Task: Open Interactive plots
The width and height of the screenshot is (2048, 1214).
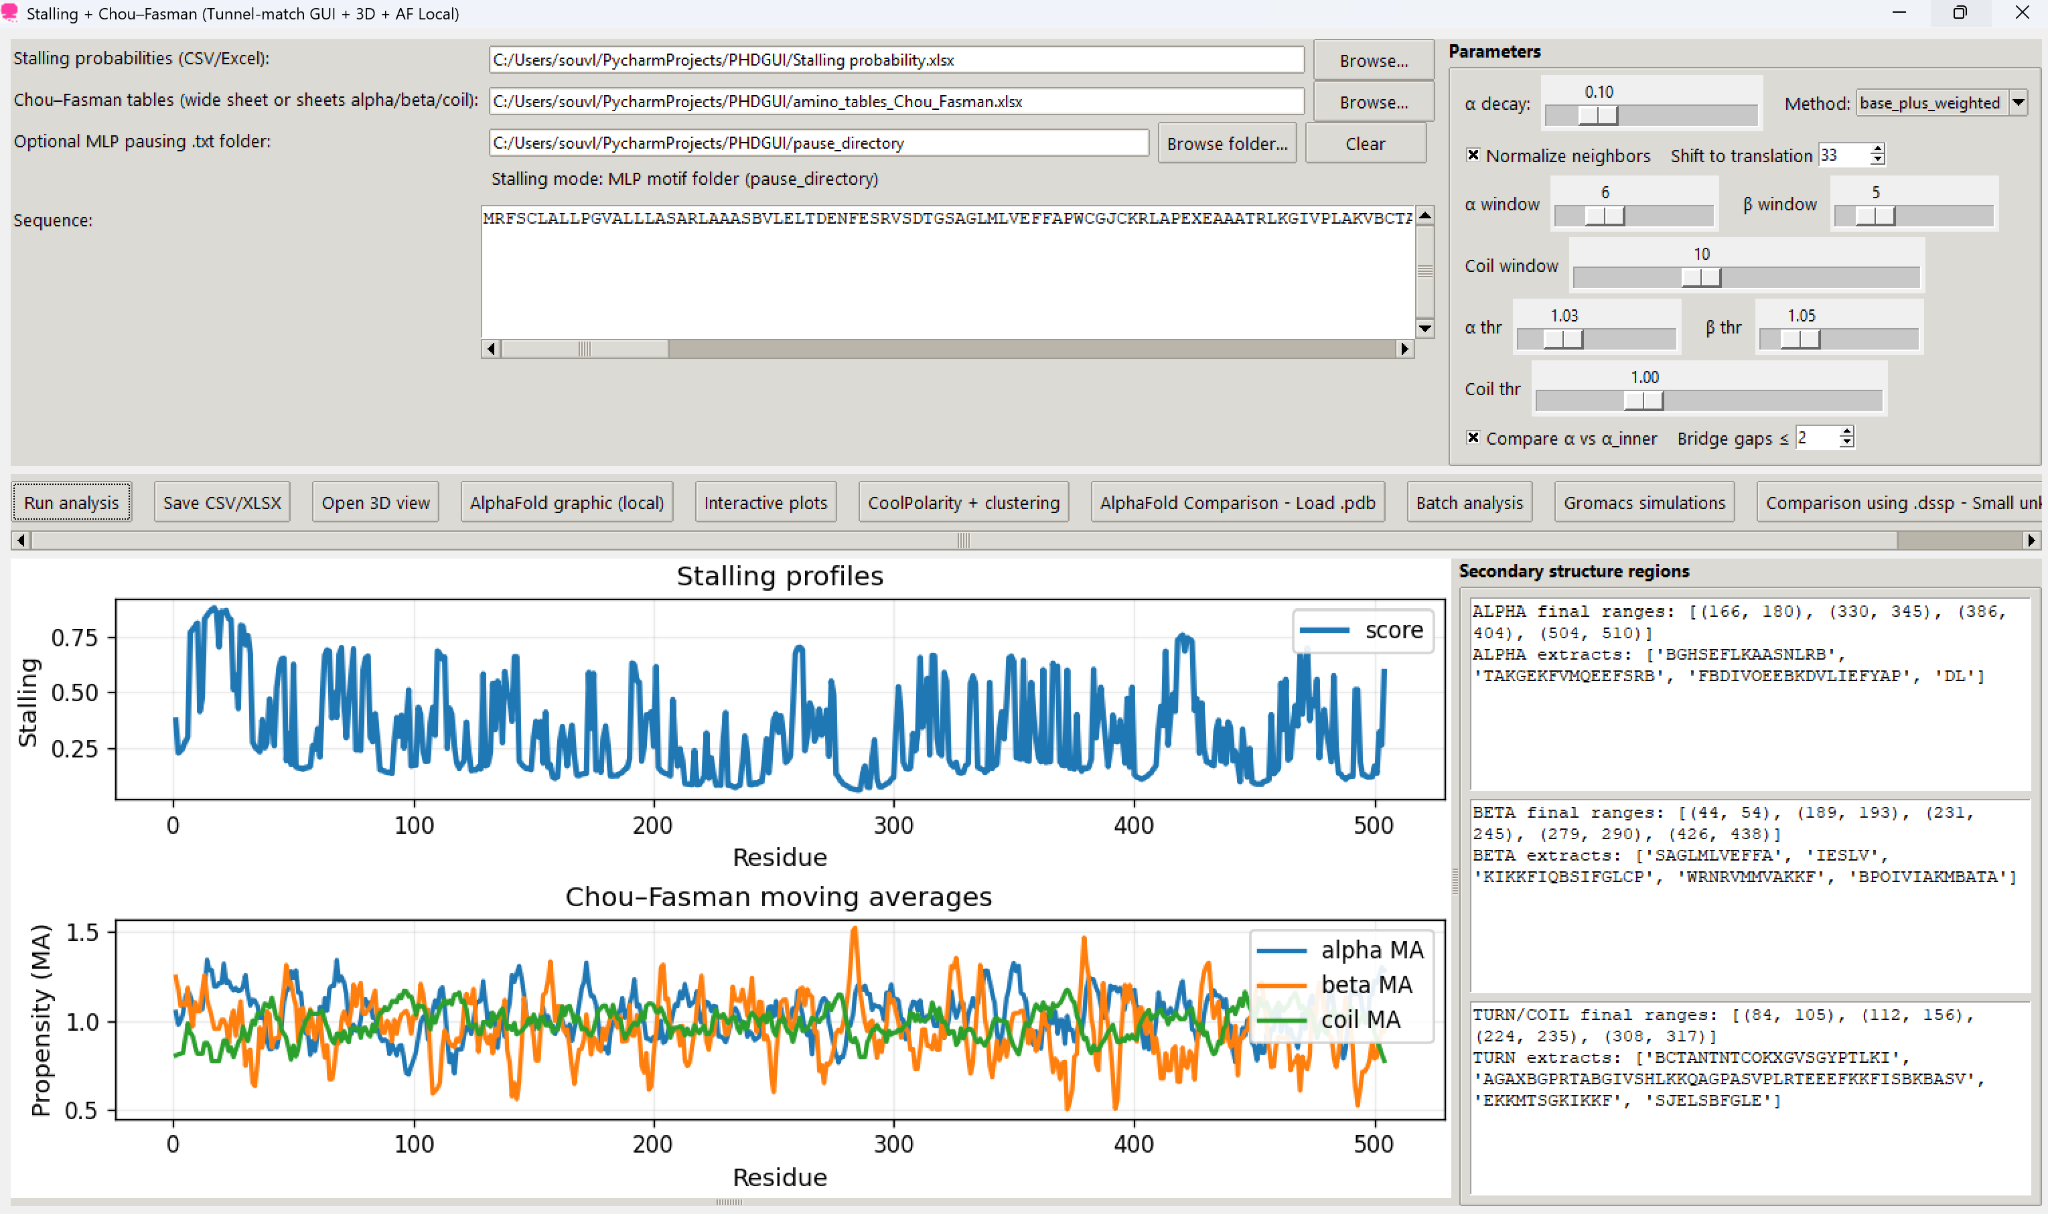Action: tap(765, 502)
